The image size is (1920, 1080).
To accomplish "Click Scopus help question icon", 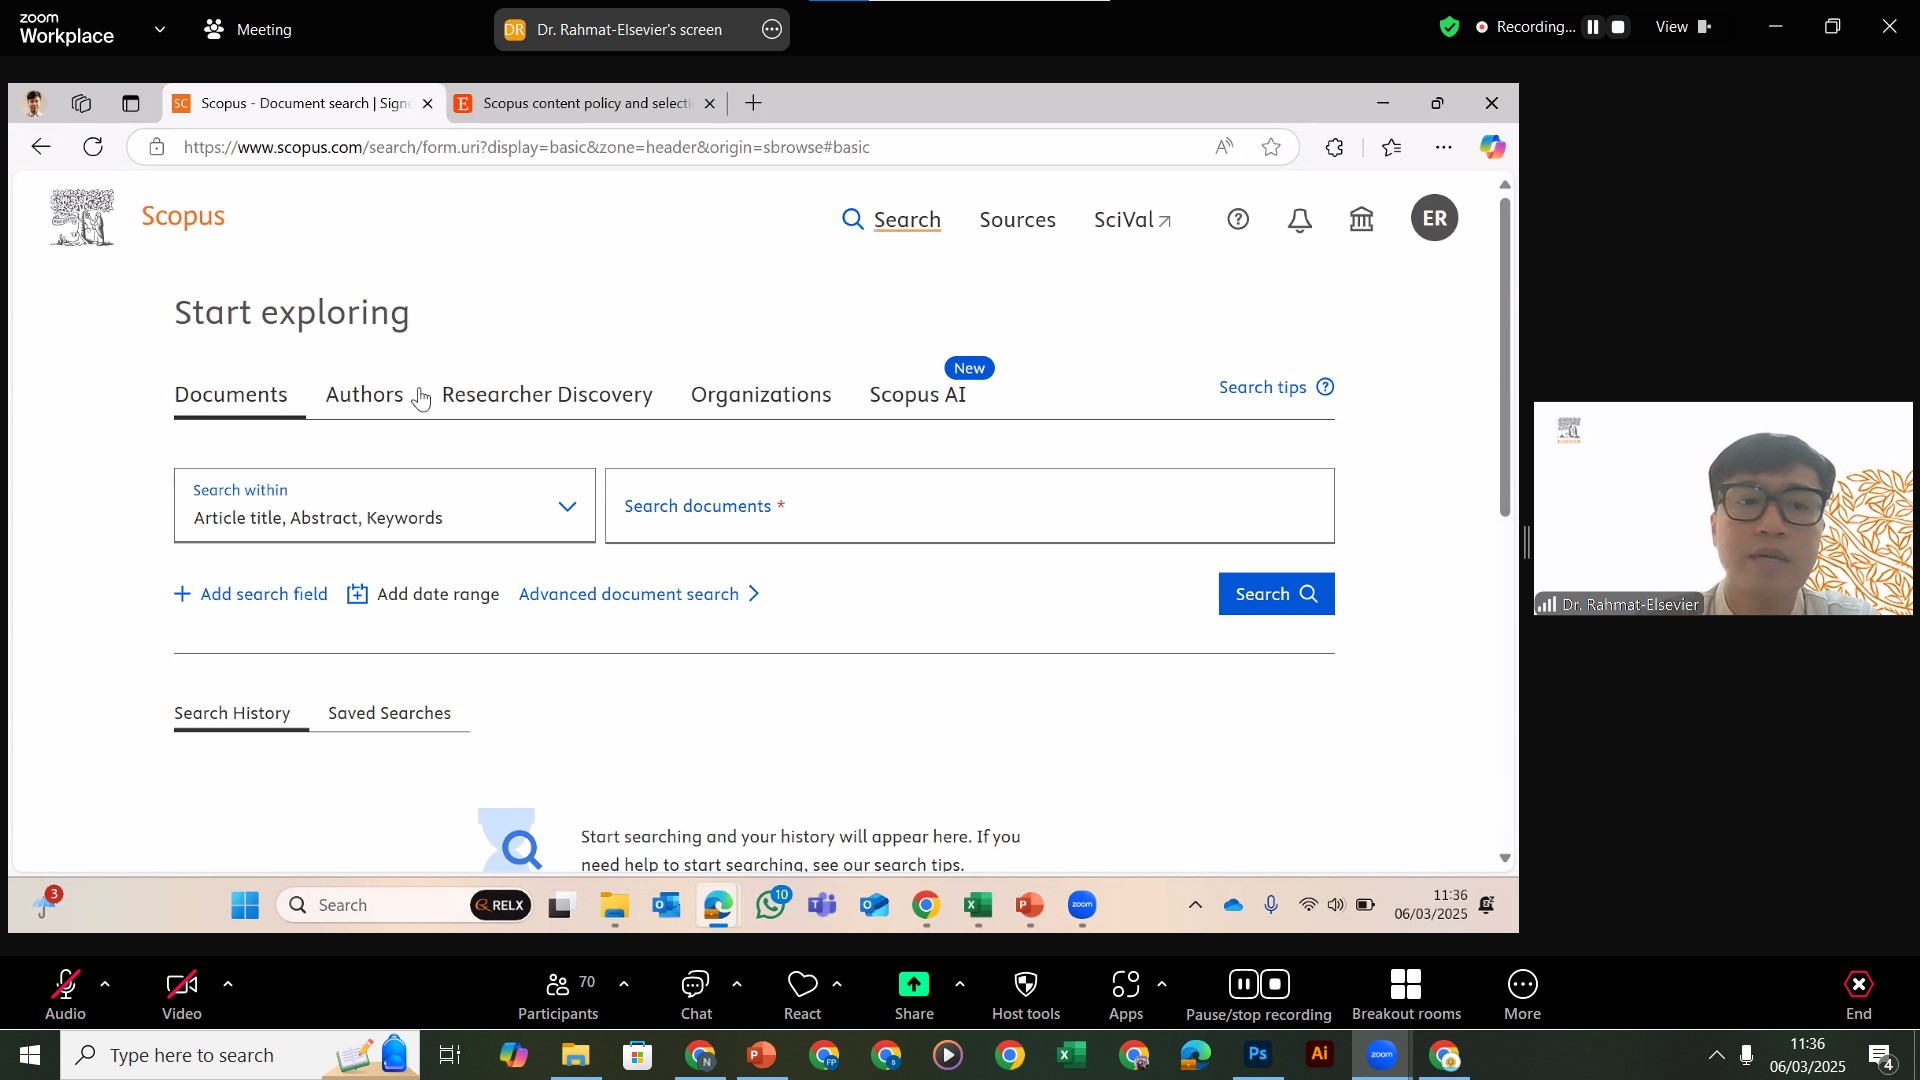I will pyautogui.click(x=1238, y=219).
